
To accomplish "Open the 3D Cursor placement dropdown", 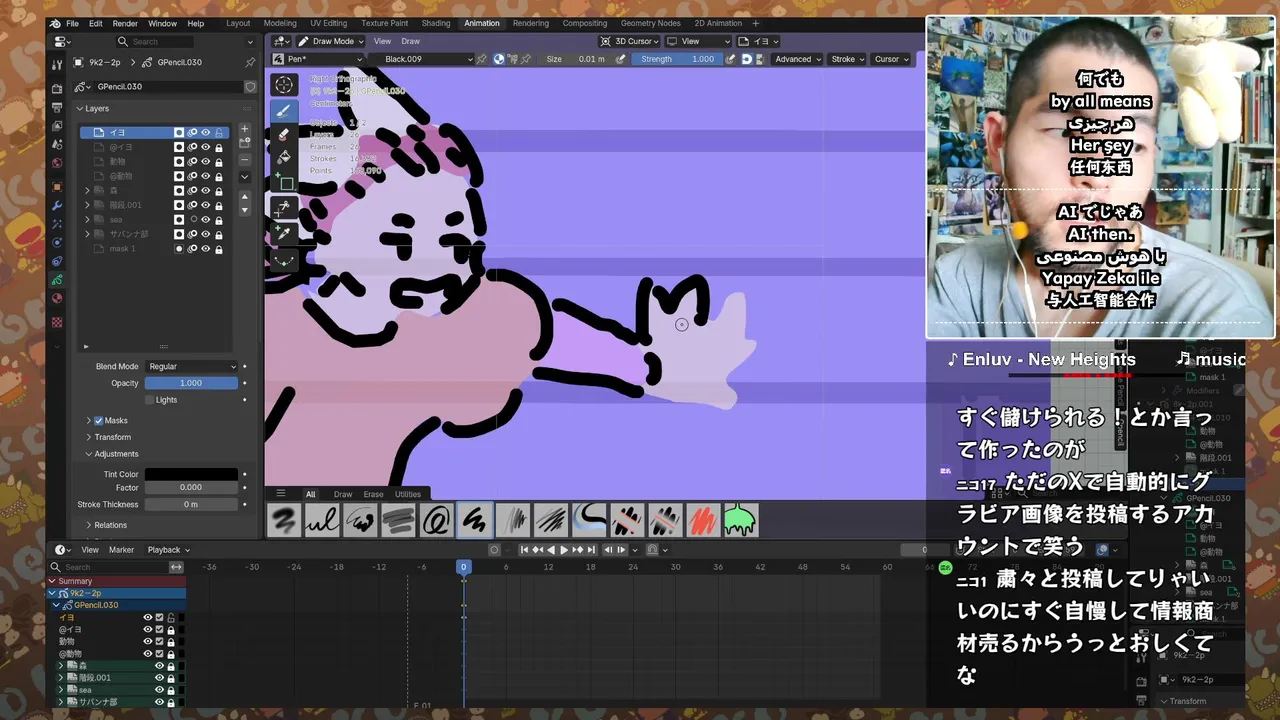I will 628,41.
